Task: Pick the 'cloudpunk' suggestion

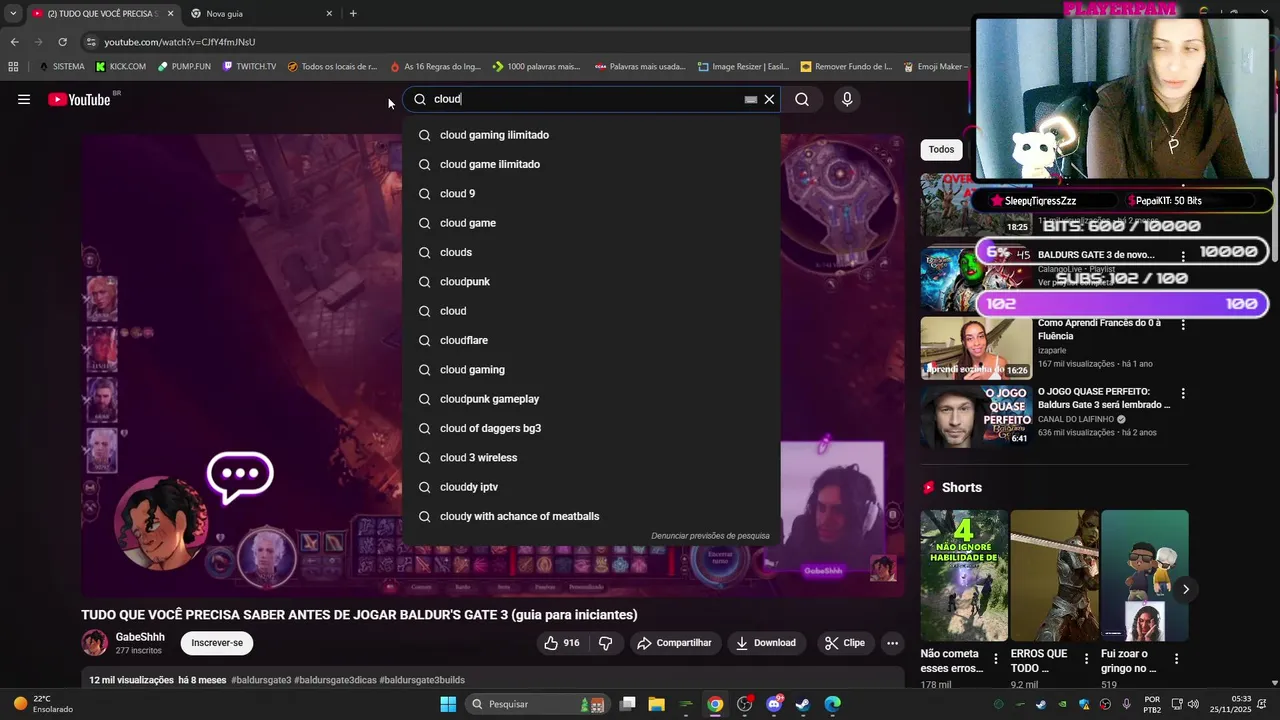Action: (591, 282)
